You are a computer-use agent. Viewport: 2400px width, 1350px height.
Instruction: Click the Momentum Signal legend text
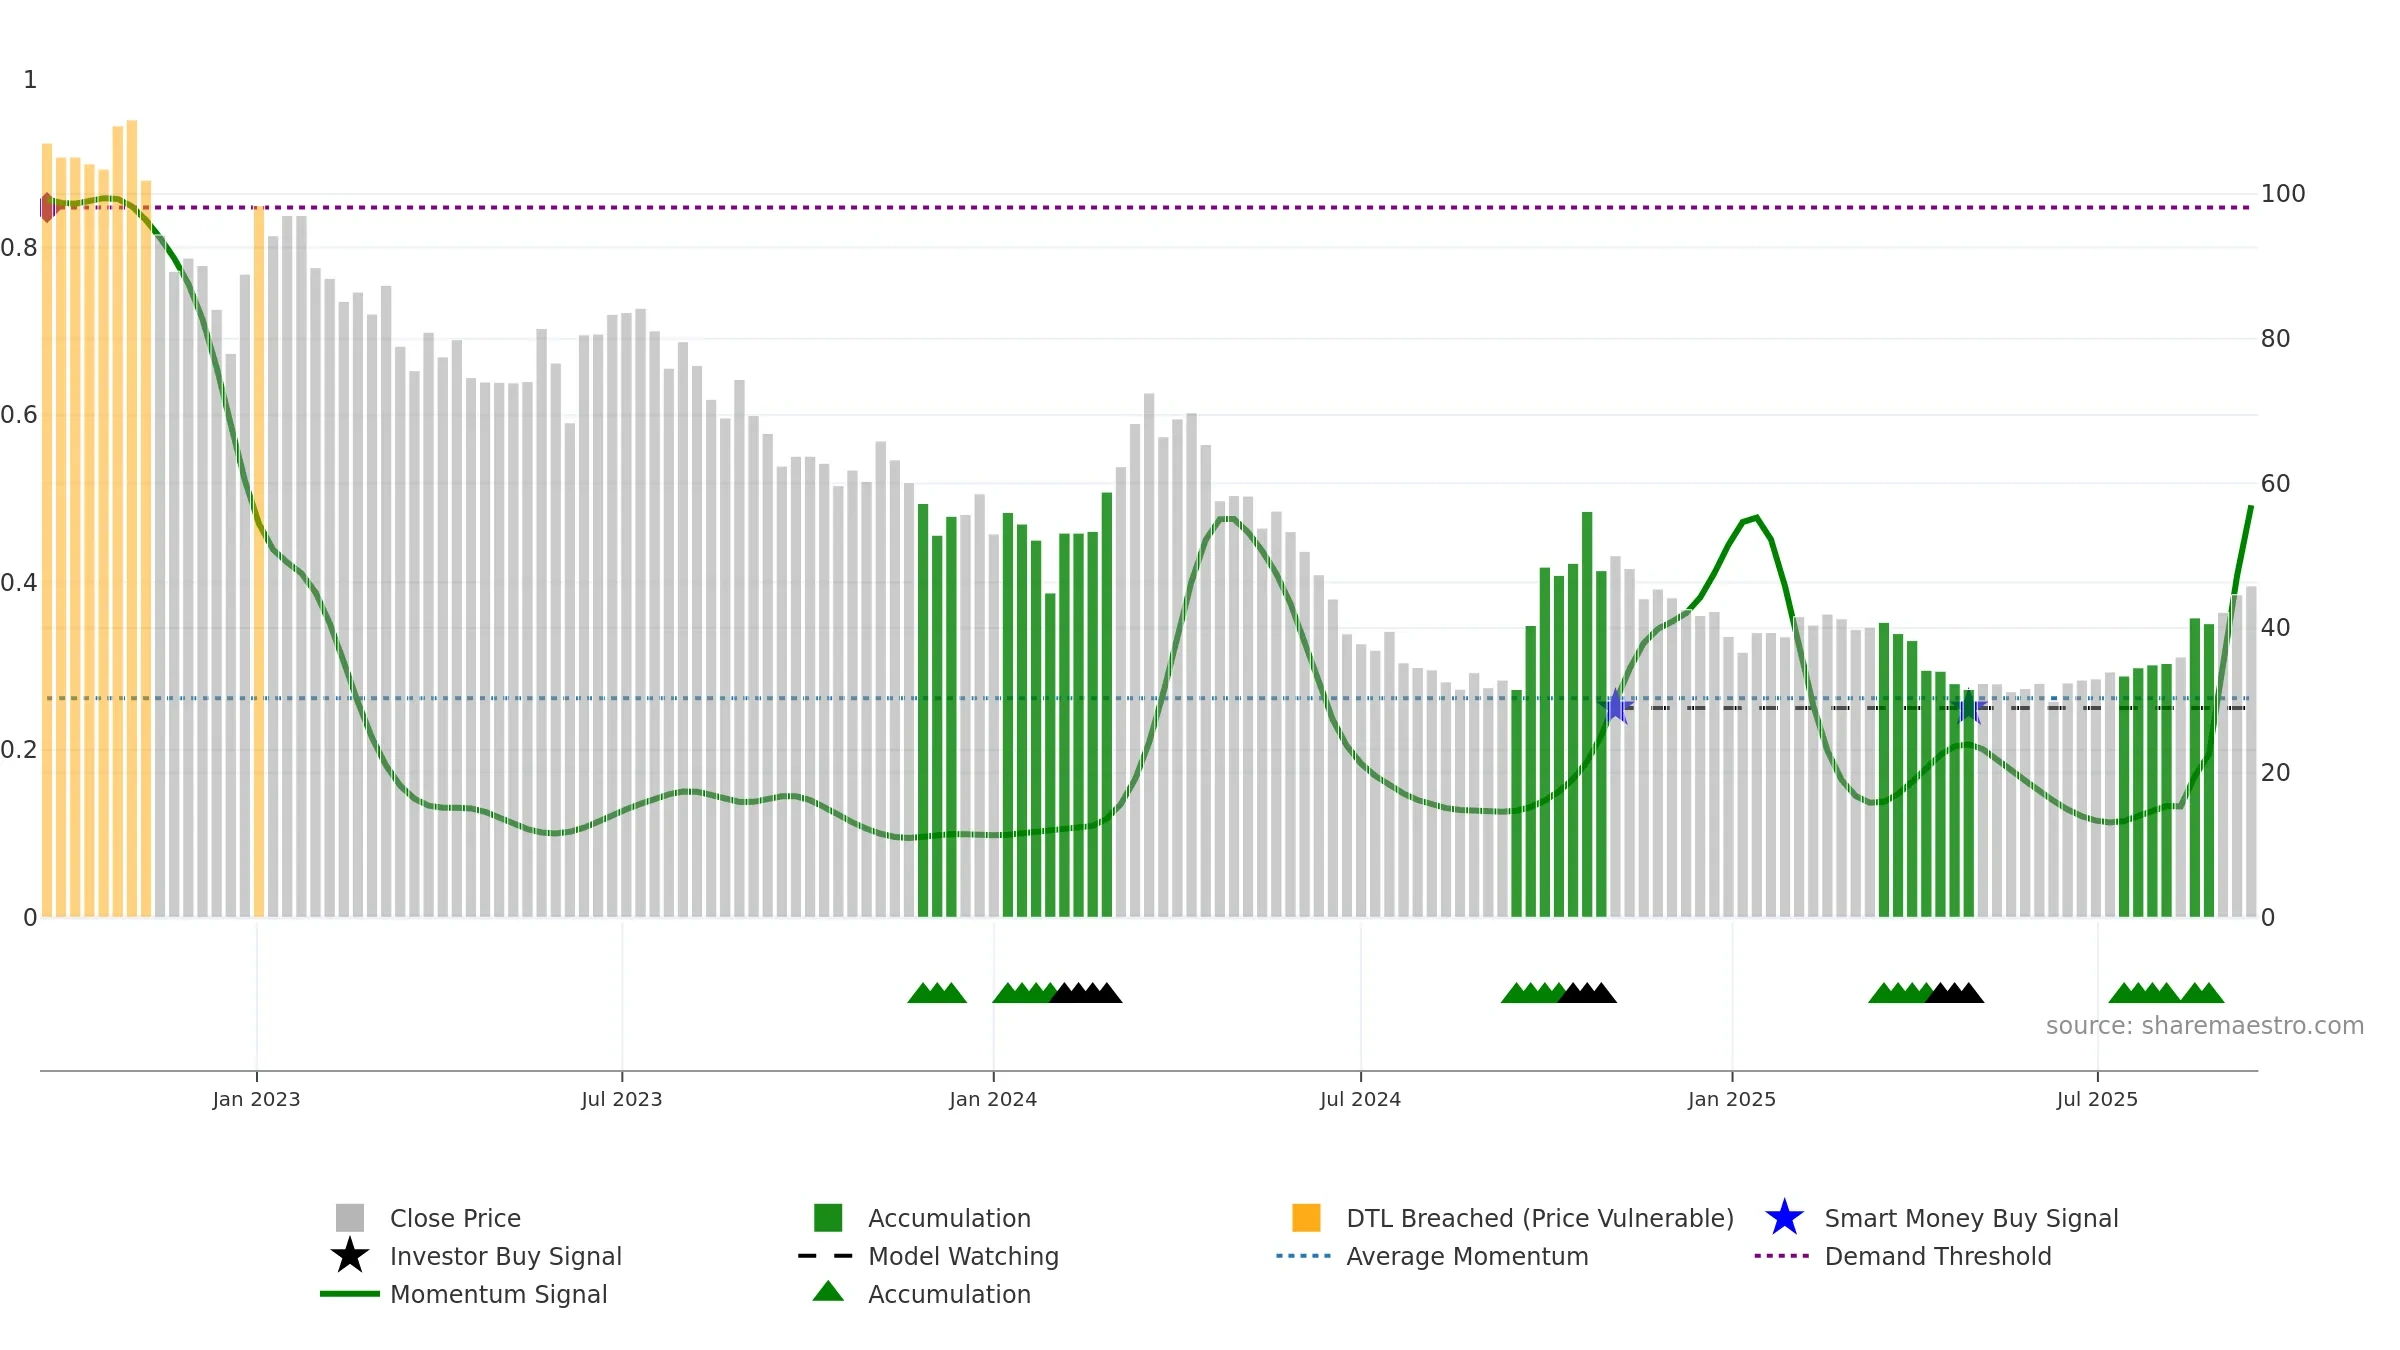[498, 1294]
